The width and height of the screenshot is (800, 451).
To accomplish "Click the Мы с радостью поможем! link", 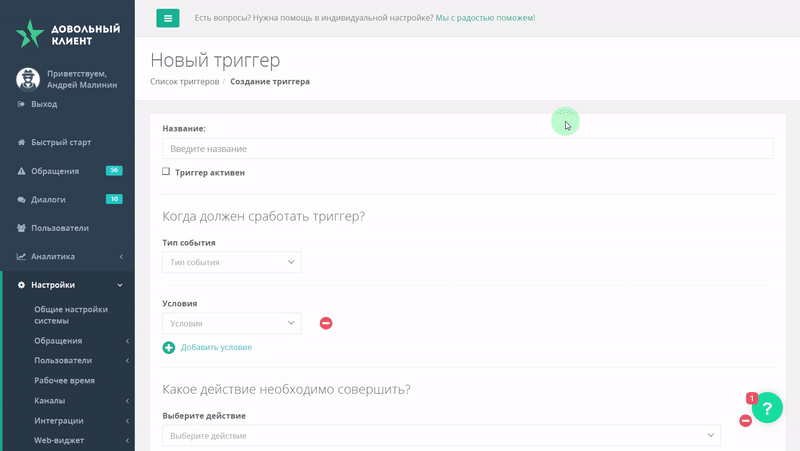I will tap(485, 18).
